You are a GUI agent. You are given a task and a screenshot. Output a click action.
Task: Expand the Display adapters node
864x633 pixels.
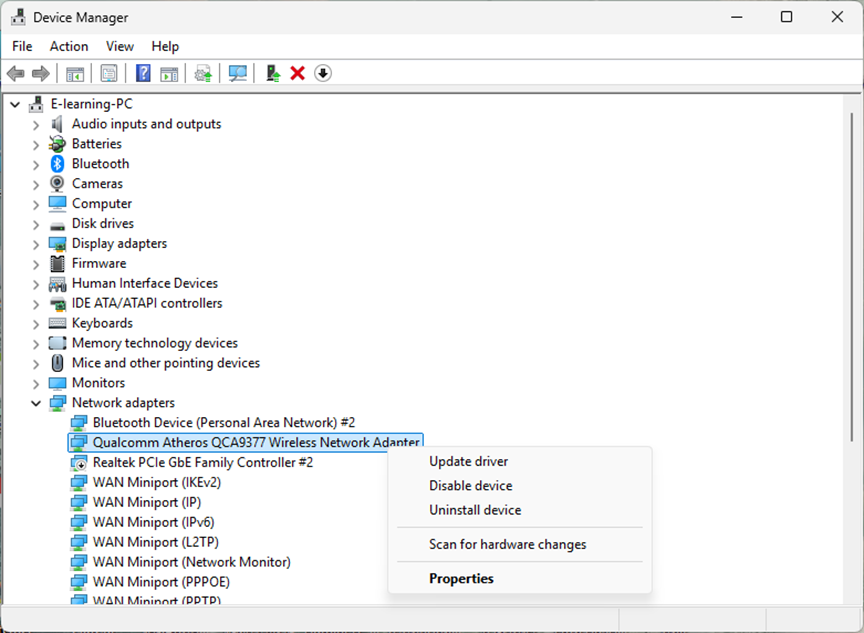pos(36,244)
